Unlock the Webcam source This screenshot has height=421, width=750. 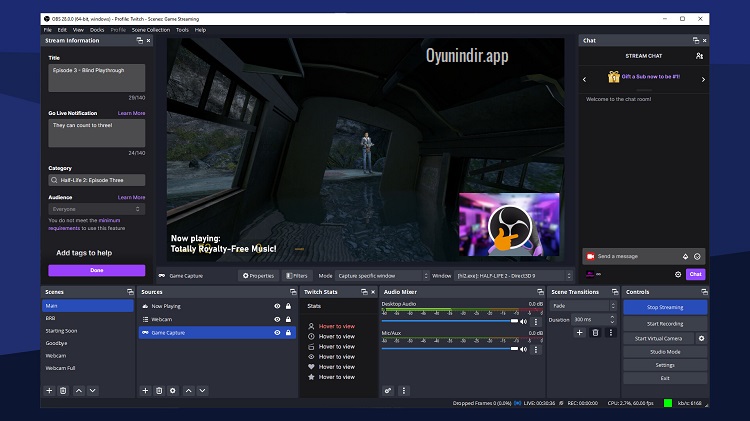[x=288, y=319]
